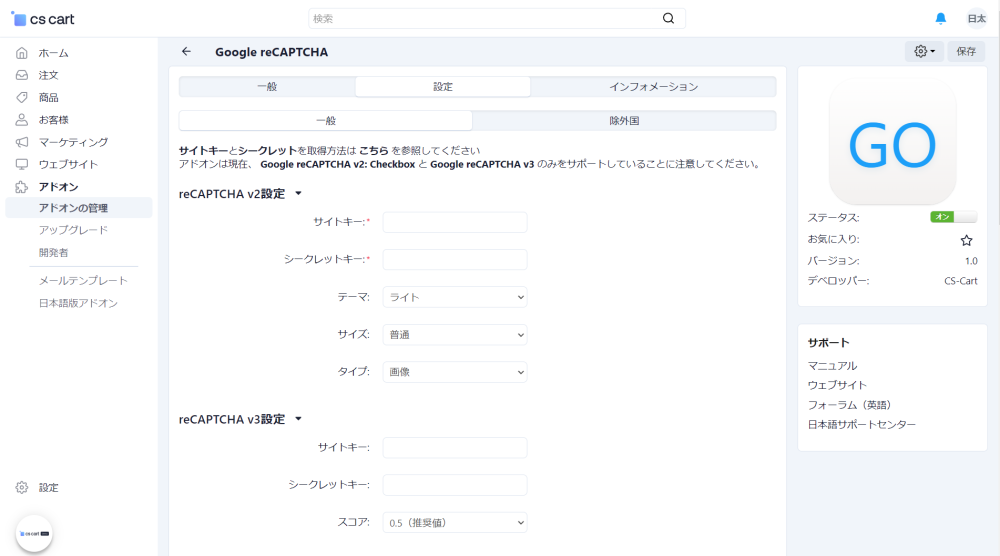Screen dimensions: 1000x556
Task: Open the スコア dropdown
Action: click(455, 523)
